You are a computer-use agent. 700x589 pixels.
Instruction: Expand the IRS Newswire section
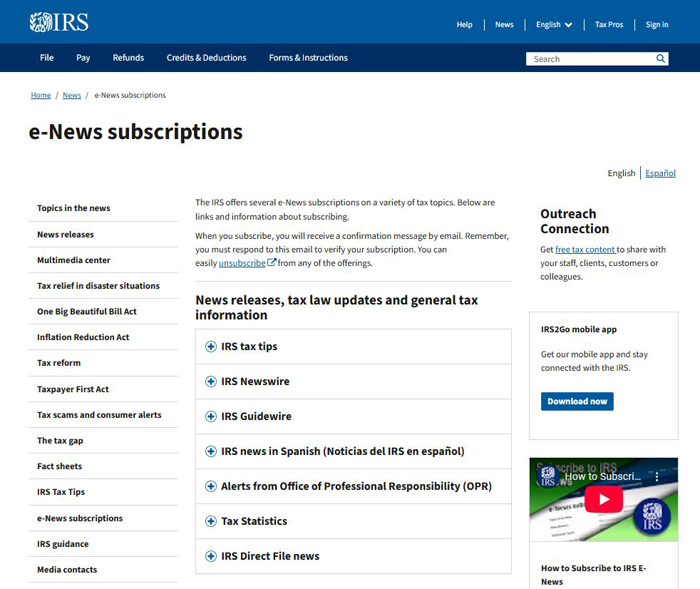(x=353, y=381)
